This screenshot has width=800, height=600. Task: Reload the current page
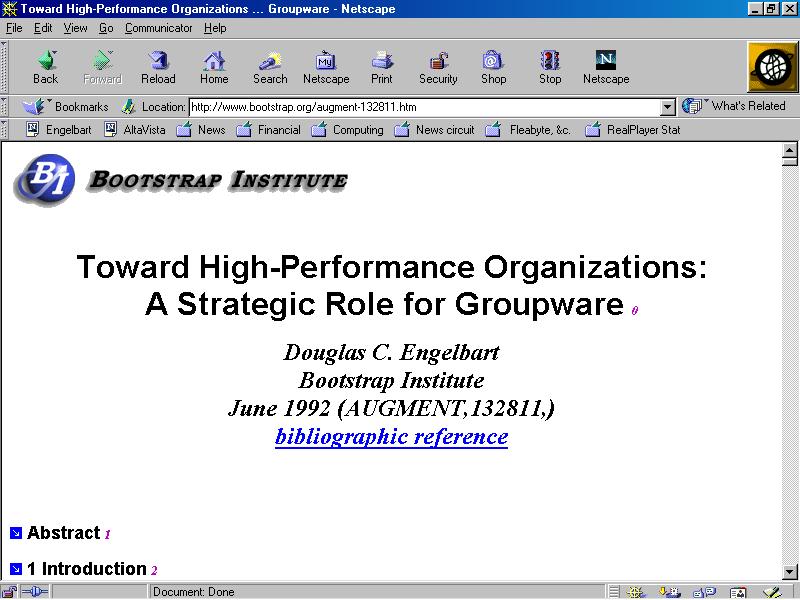158,67
